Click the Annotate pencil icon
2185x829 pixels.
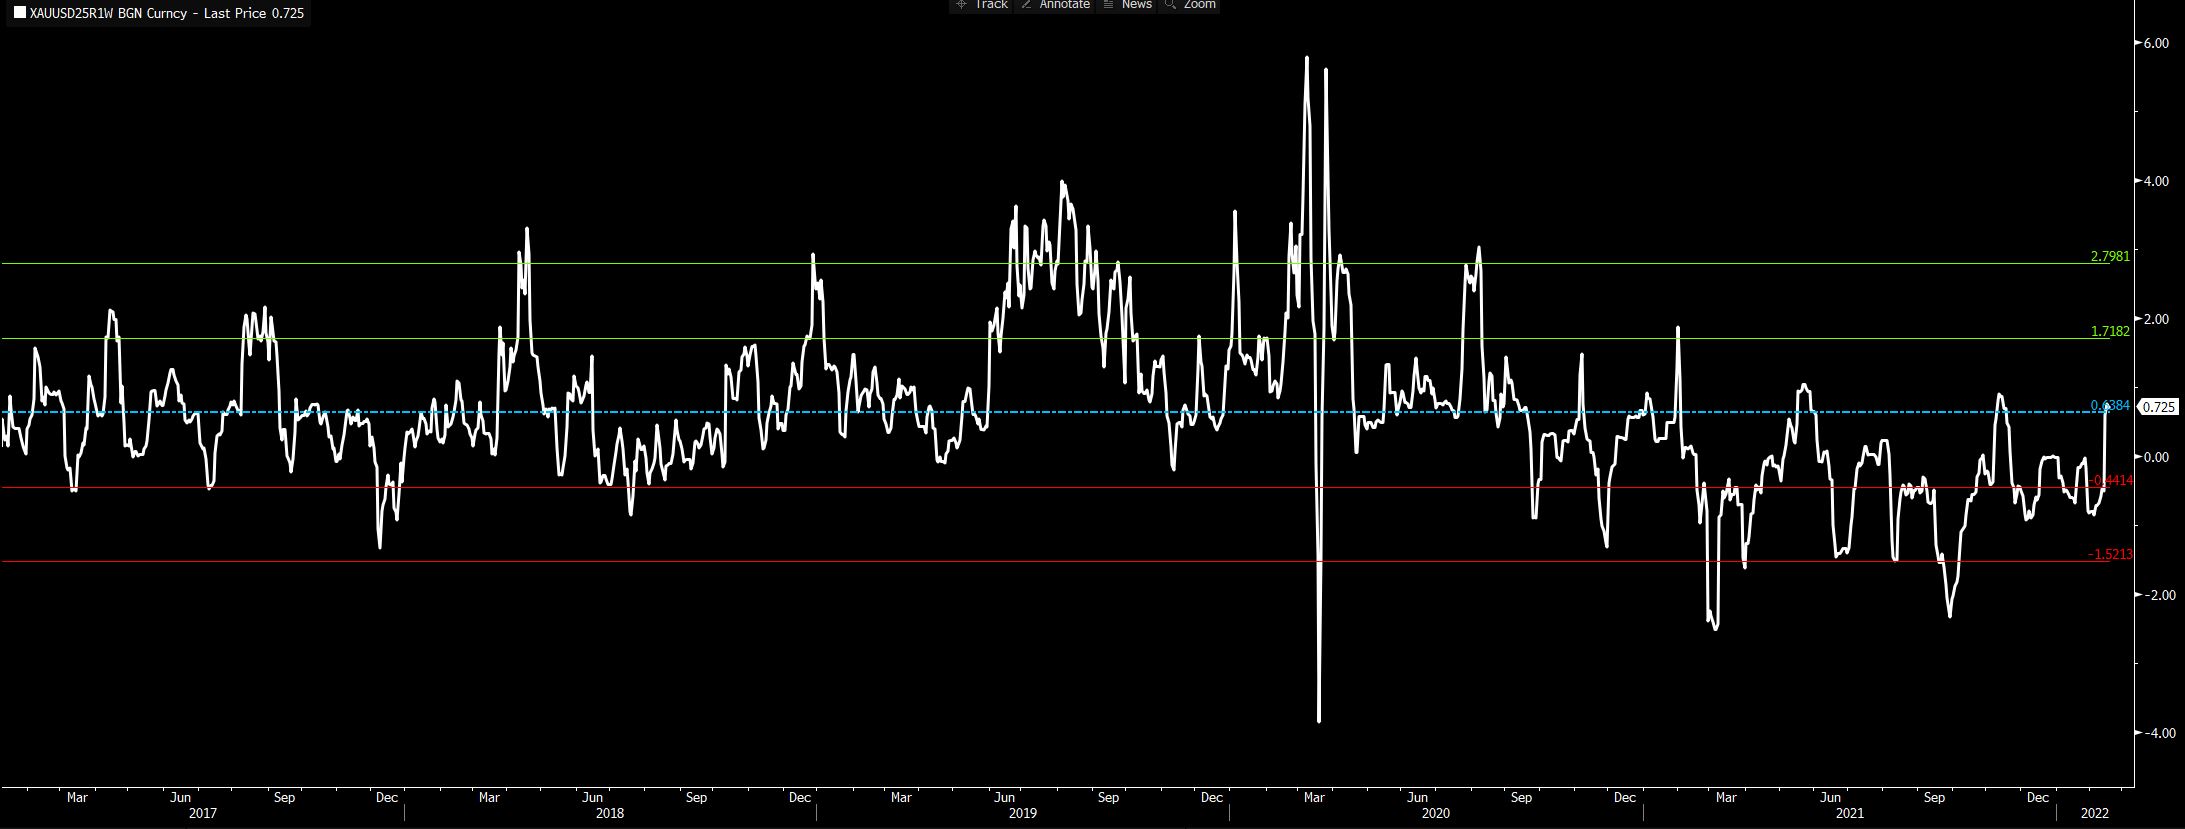pyautogui.click(x=1026, y=5)
